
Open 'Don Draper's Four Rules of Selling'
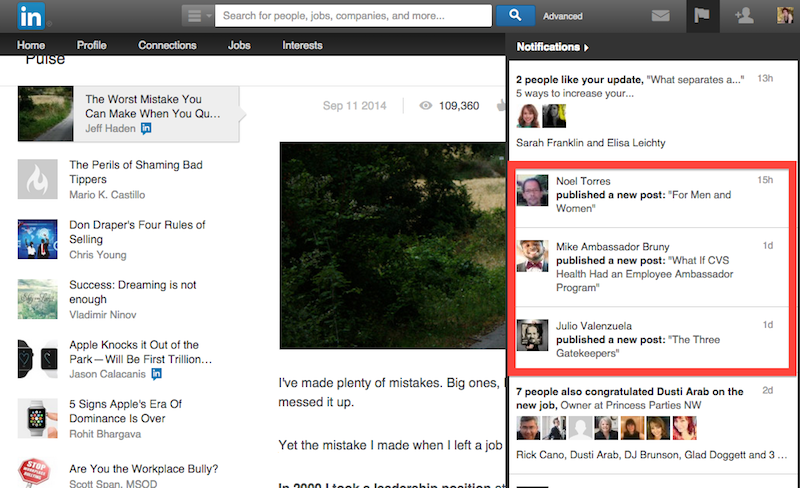coord(137,232)
